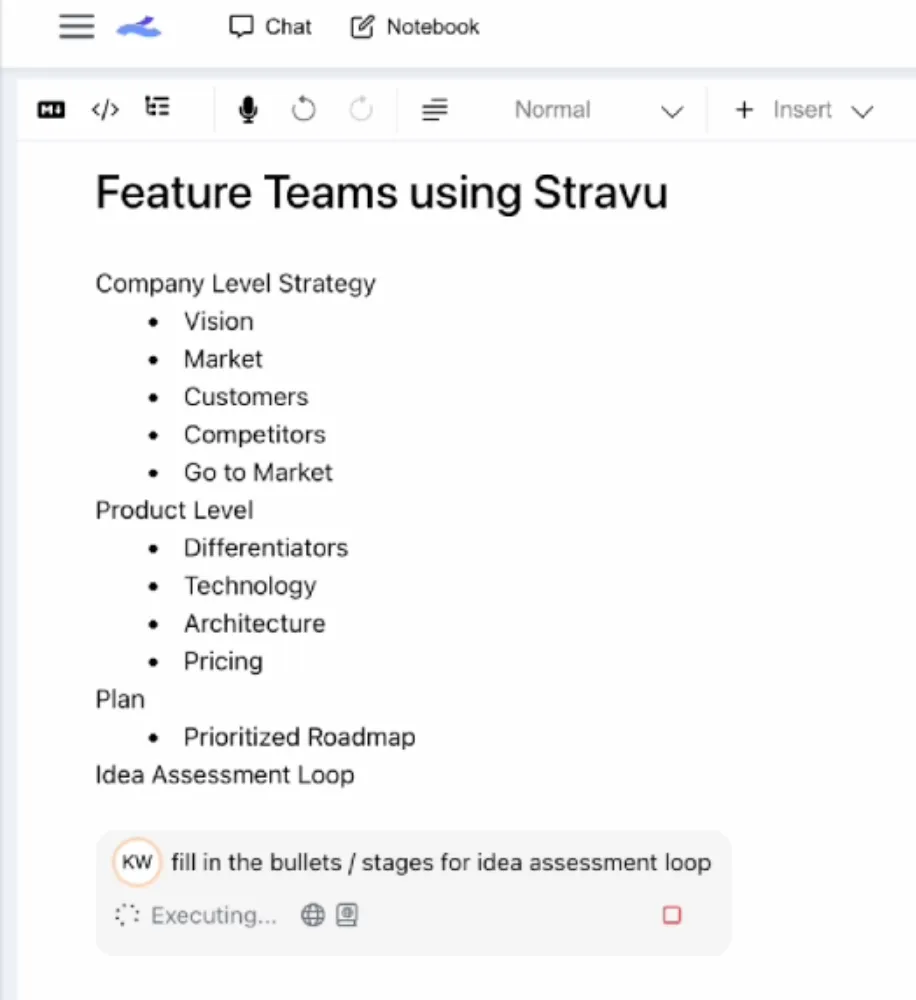Select the Competitors bullet
Screen dimensions: 916x1000
tap(255, 434)
